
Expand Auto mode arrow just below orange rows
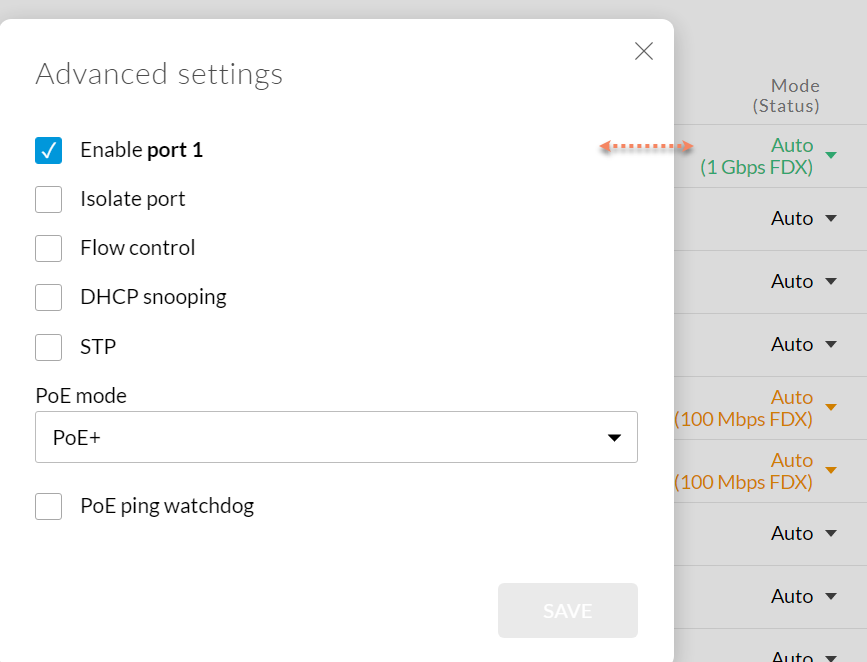coord(831,534)
